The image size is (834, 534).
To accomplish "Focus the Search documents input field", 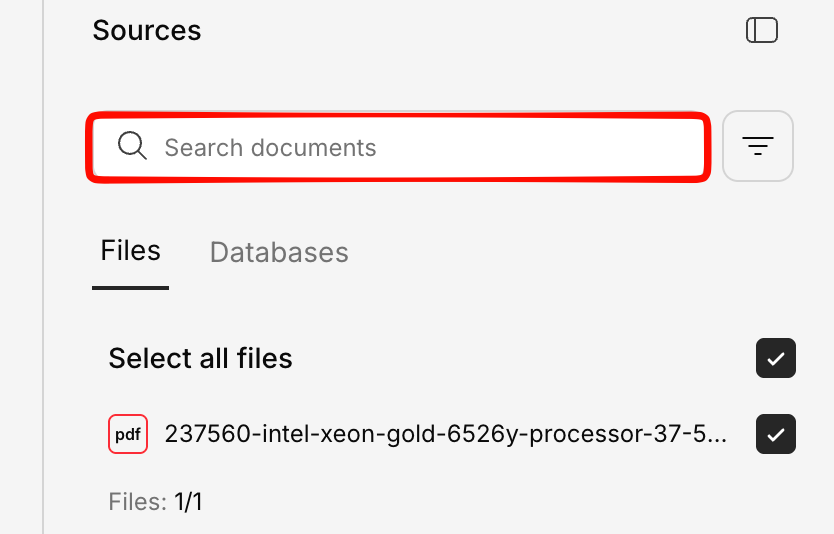I will 430,147.
